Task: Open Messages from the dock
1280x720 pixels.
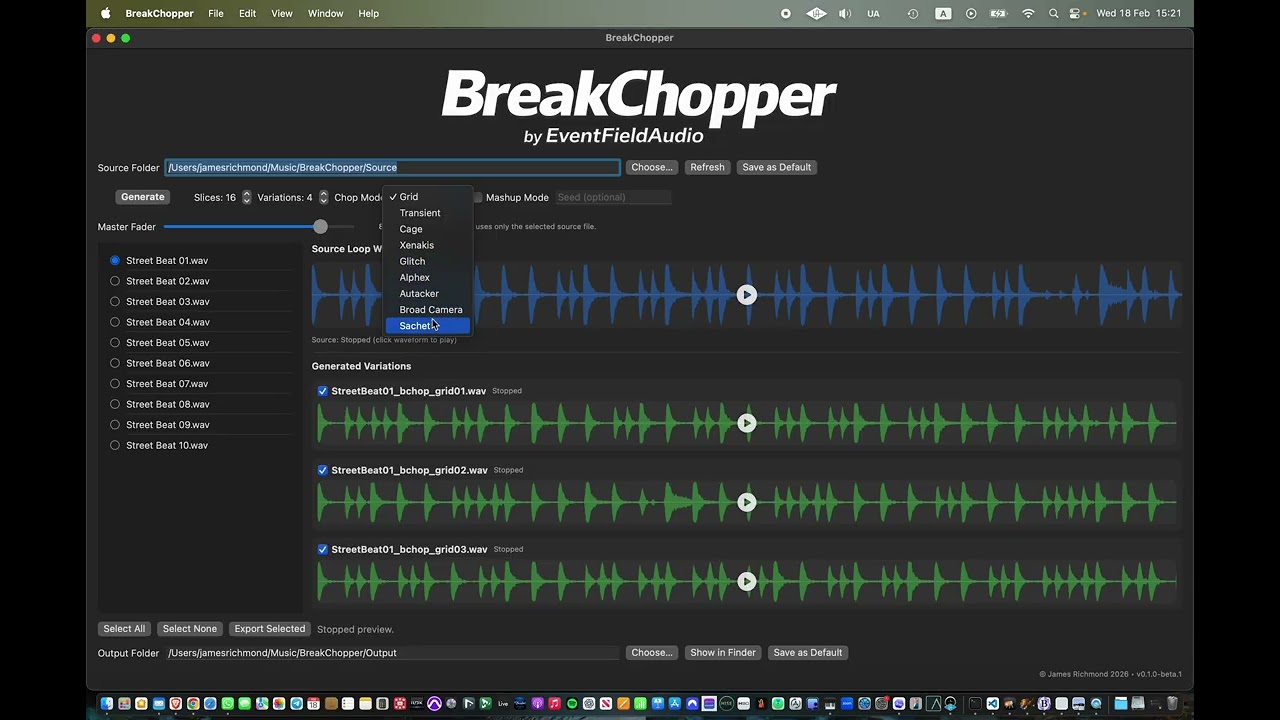Action: (245, 704)
